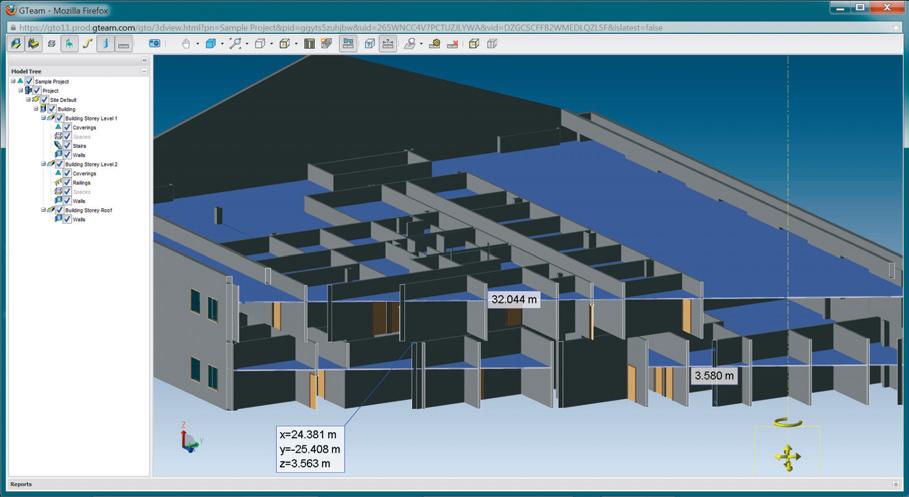909x497 pixels.
Task: Uncheck Building Storey Roof checkbox
Action: click(59, 210)
